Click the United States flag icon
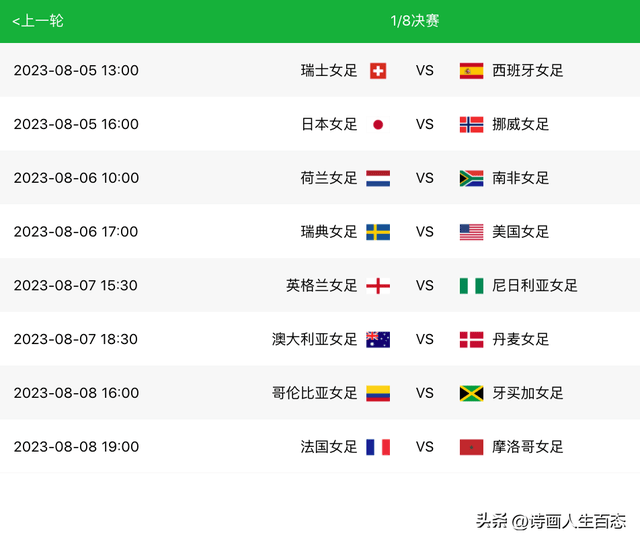This screenshot has width=640, height=543. pyautogui.click(x=471, y=232)
